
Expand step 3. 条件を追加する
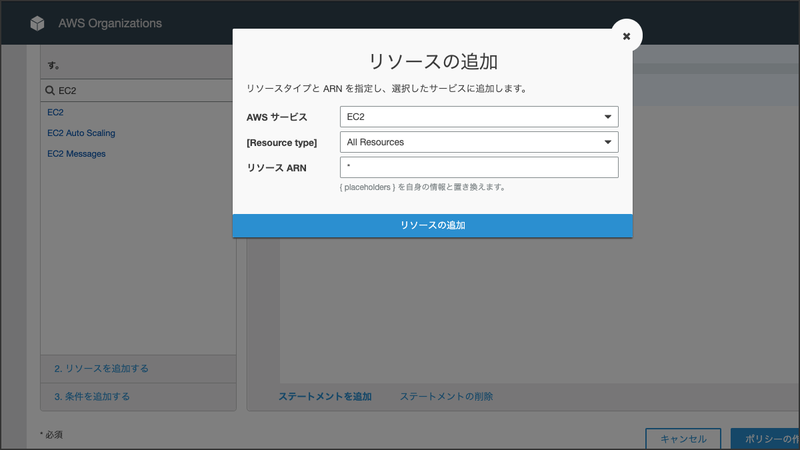(x=138, y=396)
